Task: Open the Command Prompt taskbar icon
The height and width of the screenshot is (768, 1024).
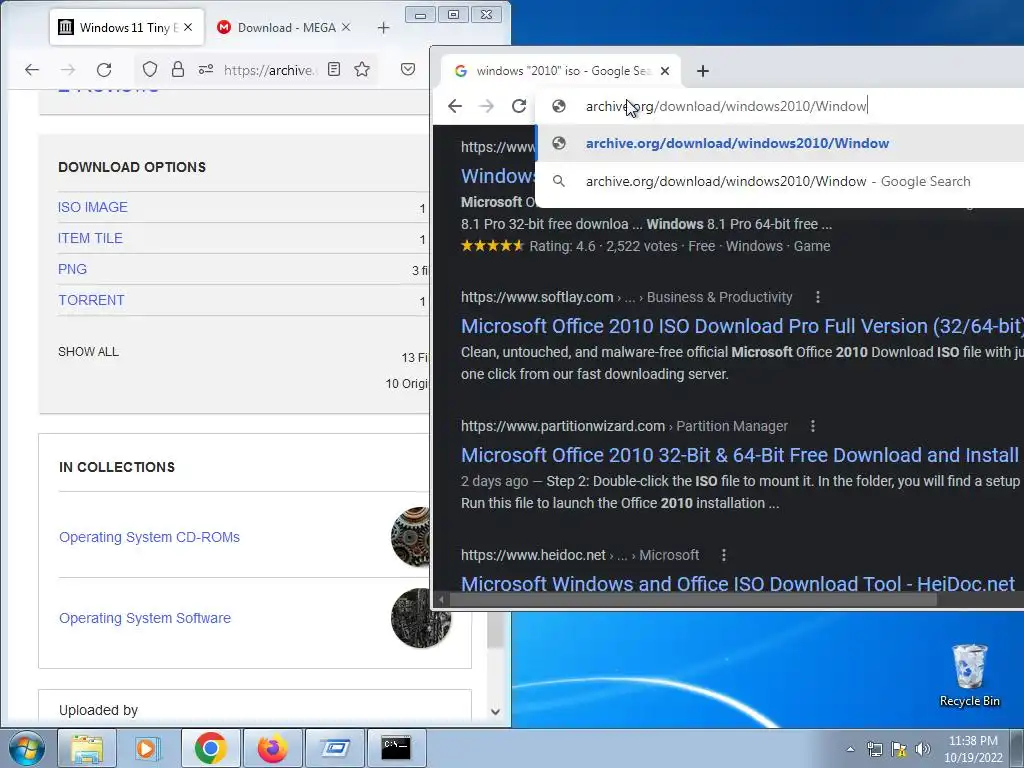Action: [396, 748]
